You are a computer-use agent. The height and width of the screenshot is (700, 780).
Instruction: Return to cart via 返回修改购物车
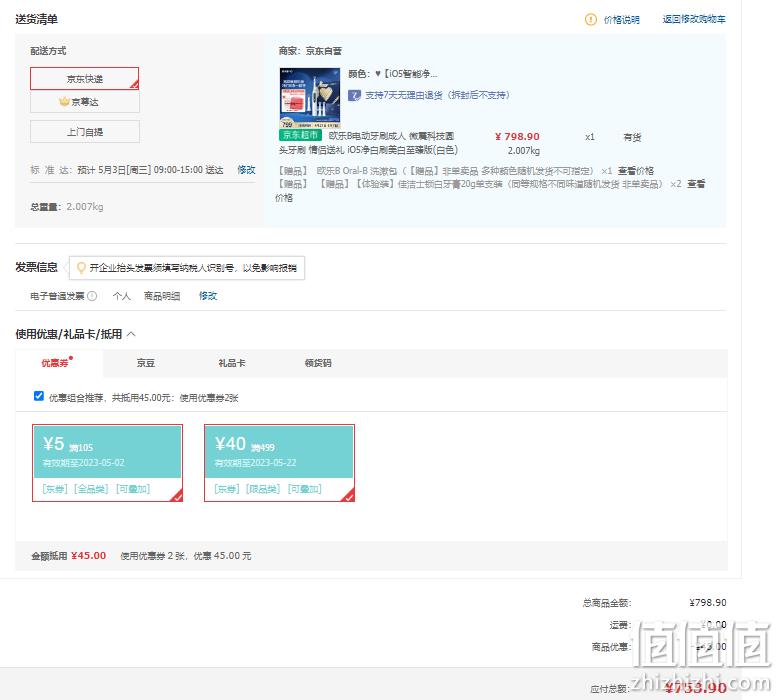coord(694,19)
